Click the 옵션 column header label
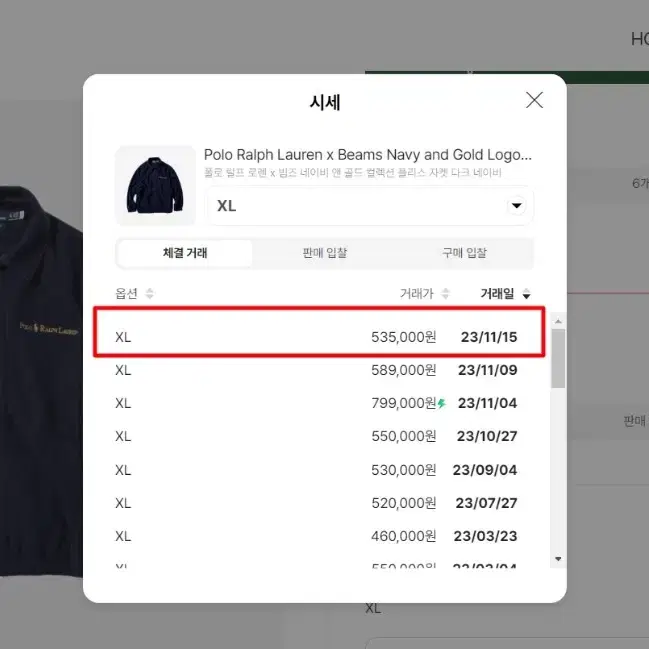649x649 pixels. (x=126, y=293)
